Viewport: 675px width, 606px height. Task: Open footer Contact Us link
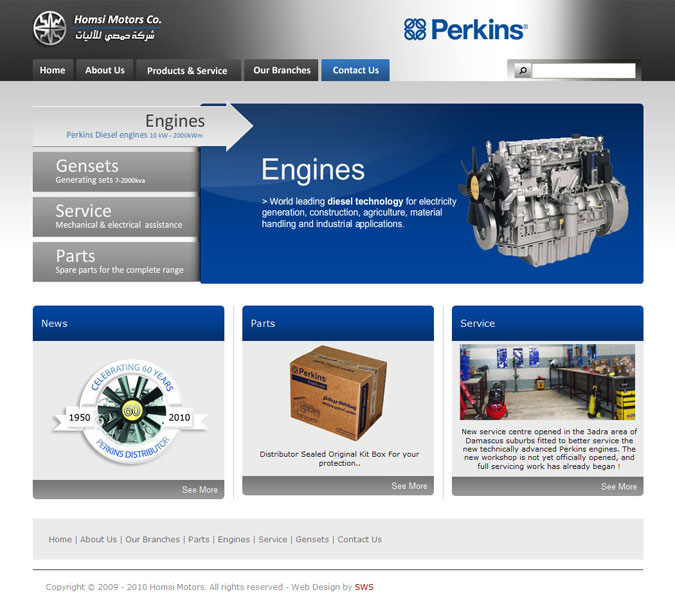[359, 539]
